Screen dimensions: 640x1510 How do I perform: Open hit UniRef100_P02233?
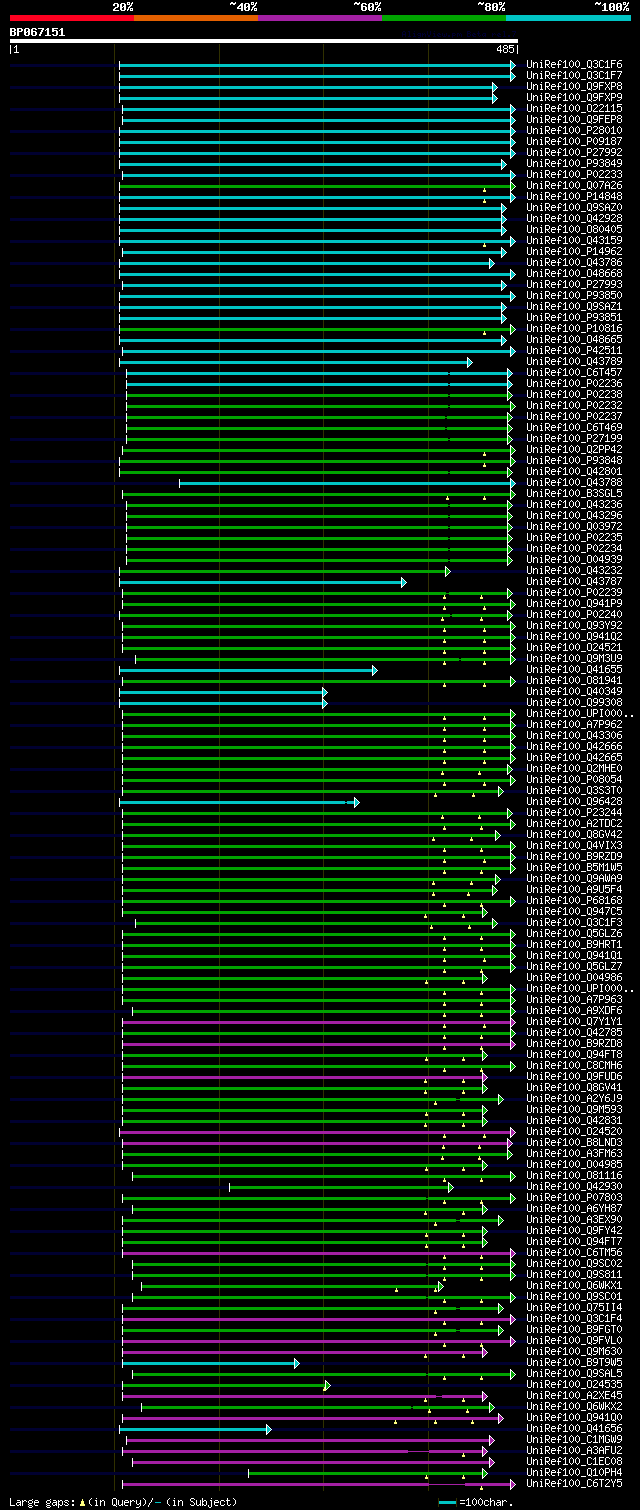tap(575, 175)
